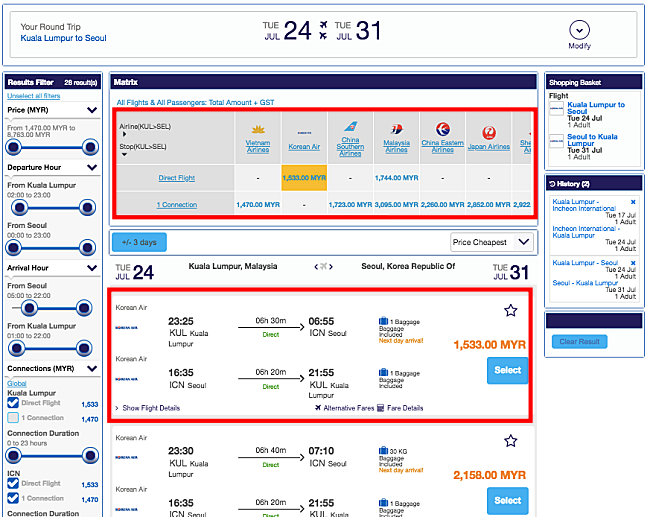Expand Show Flight Details

click(151, 408)
